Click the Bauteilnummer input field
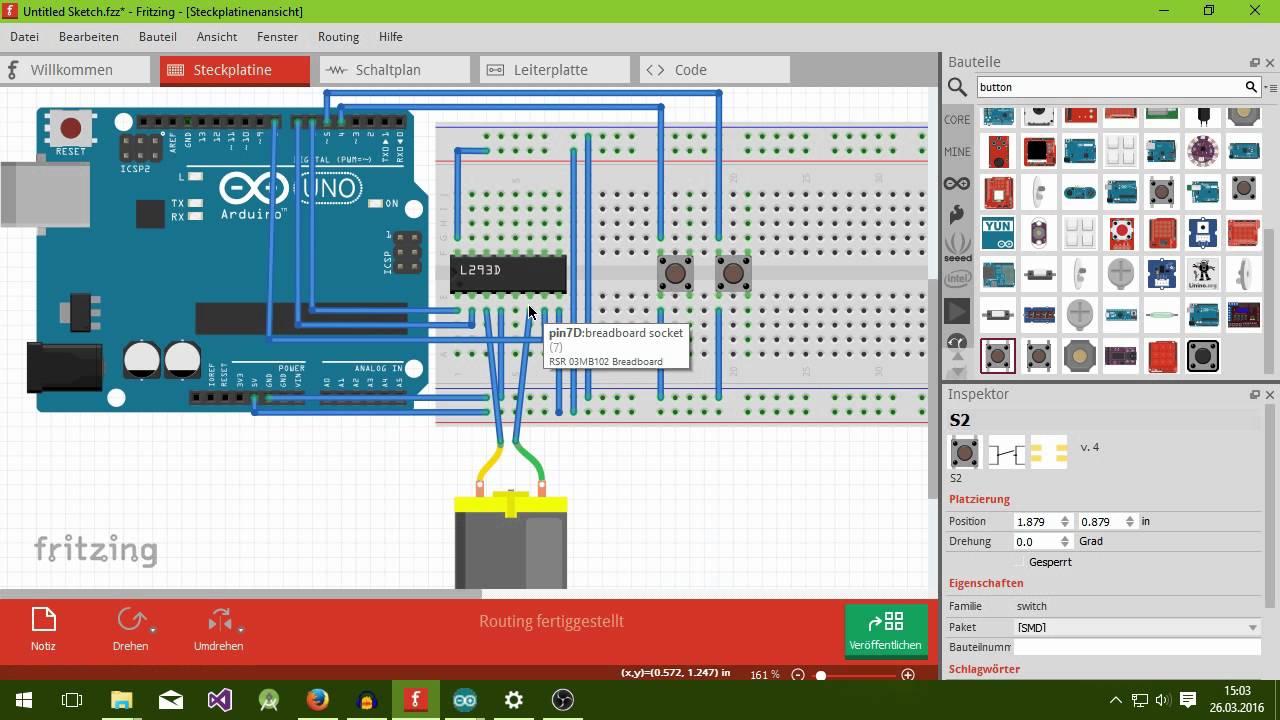 (1137, 648)
